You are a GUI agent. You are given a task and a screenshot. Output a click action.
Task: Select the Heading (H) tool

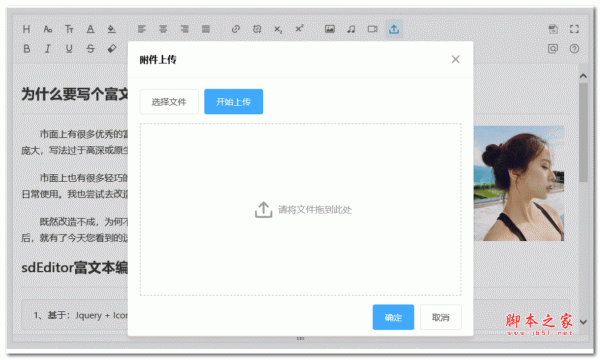point(26,29)
